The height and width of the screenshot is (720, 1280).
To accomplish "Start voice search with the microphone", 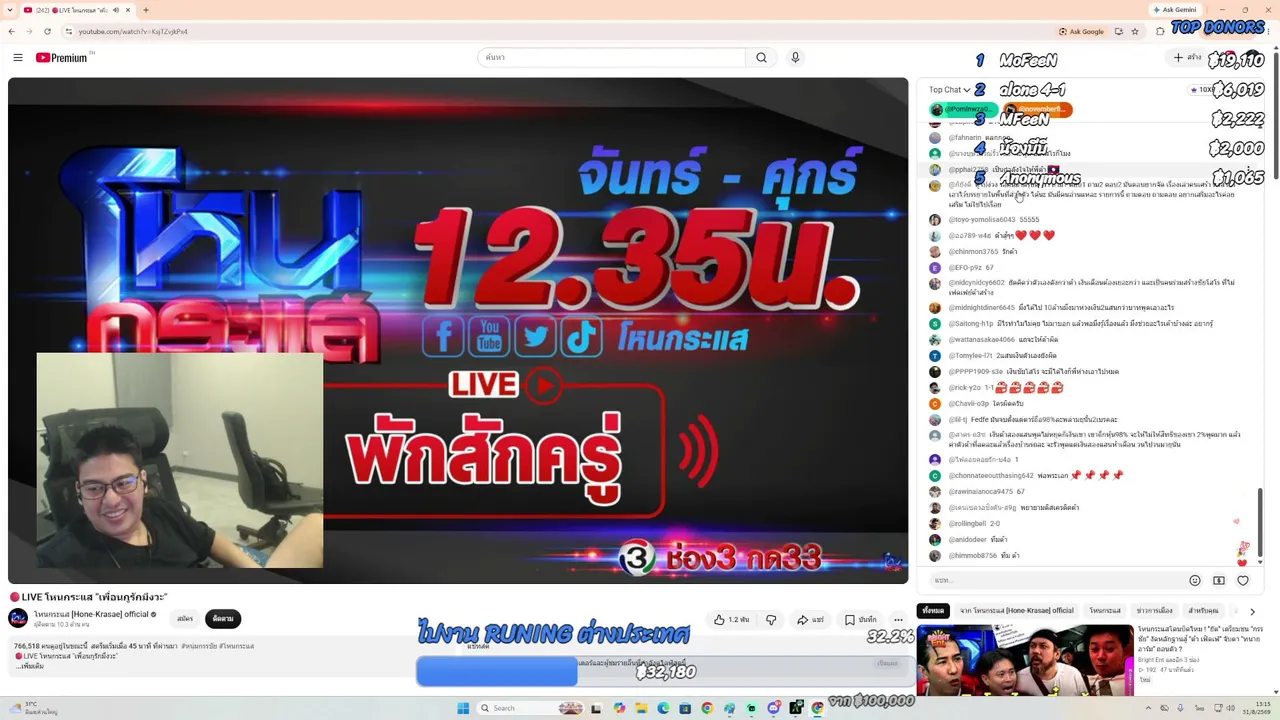I will pos(795,58).
